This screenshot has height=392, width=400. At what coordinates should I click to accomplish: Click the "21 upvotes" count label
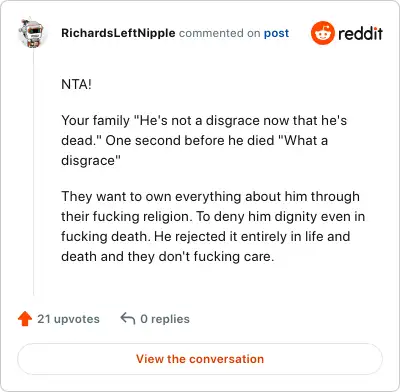pos(68,319)
